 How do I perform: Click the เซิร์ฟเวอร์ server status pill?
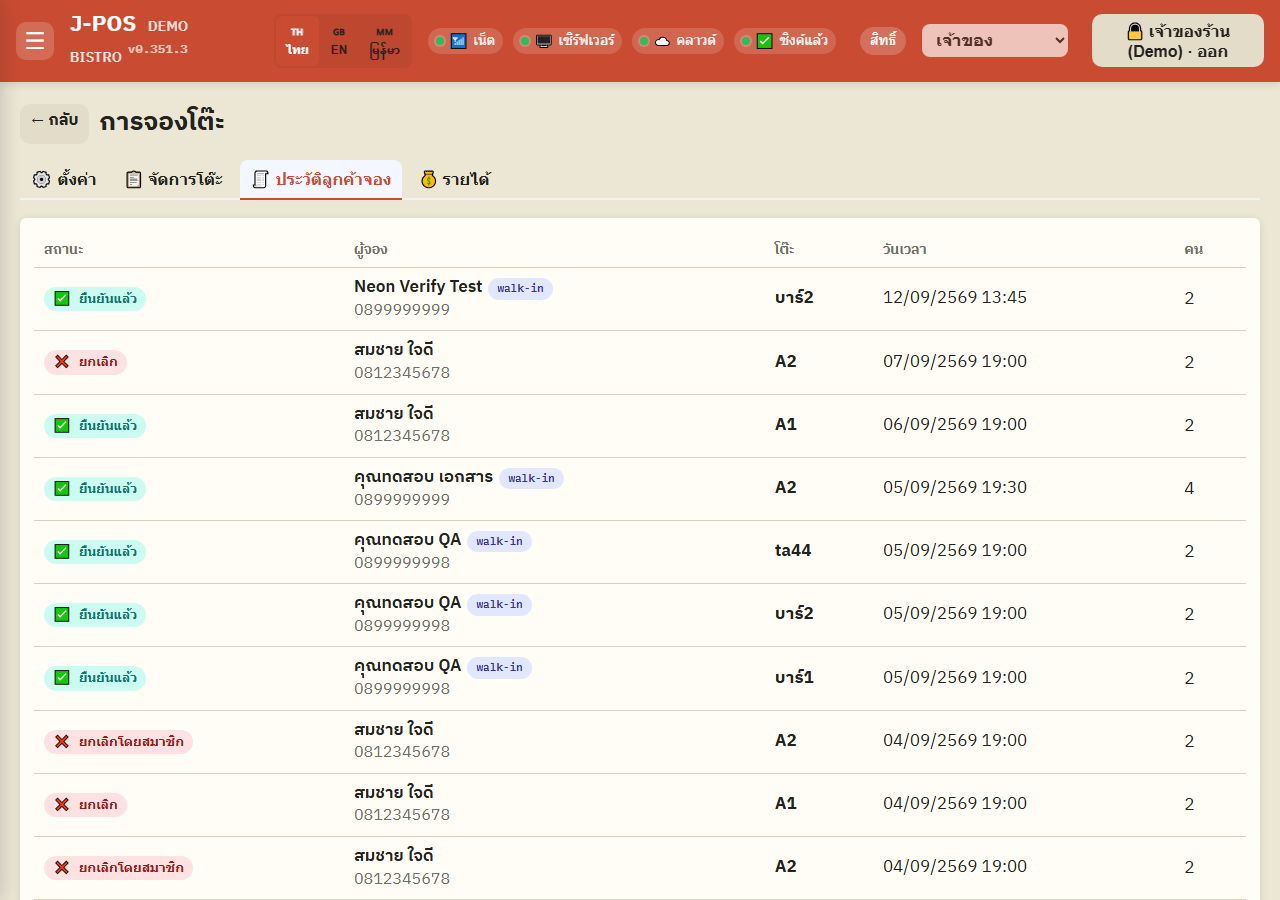[x=567, y=41]
